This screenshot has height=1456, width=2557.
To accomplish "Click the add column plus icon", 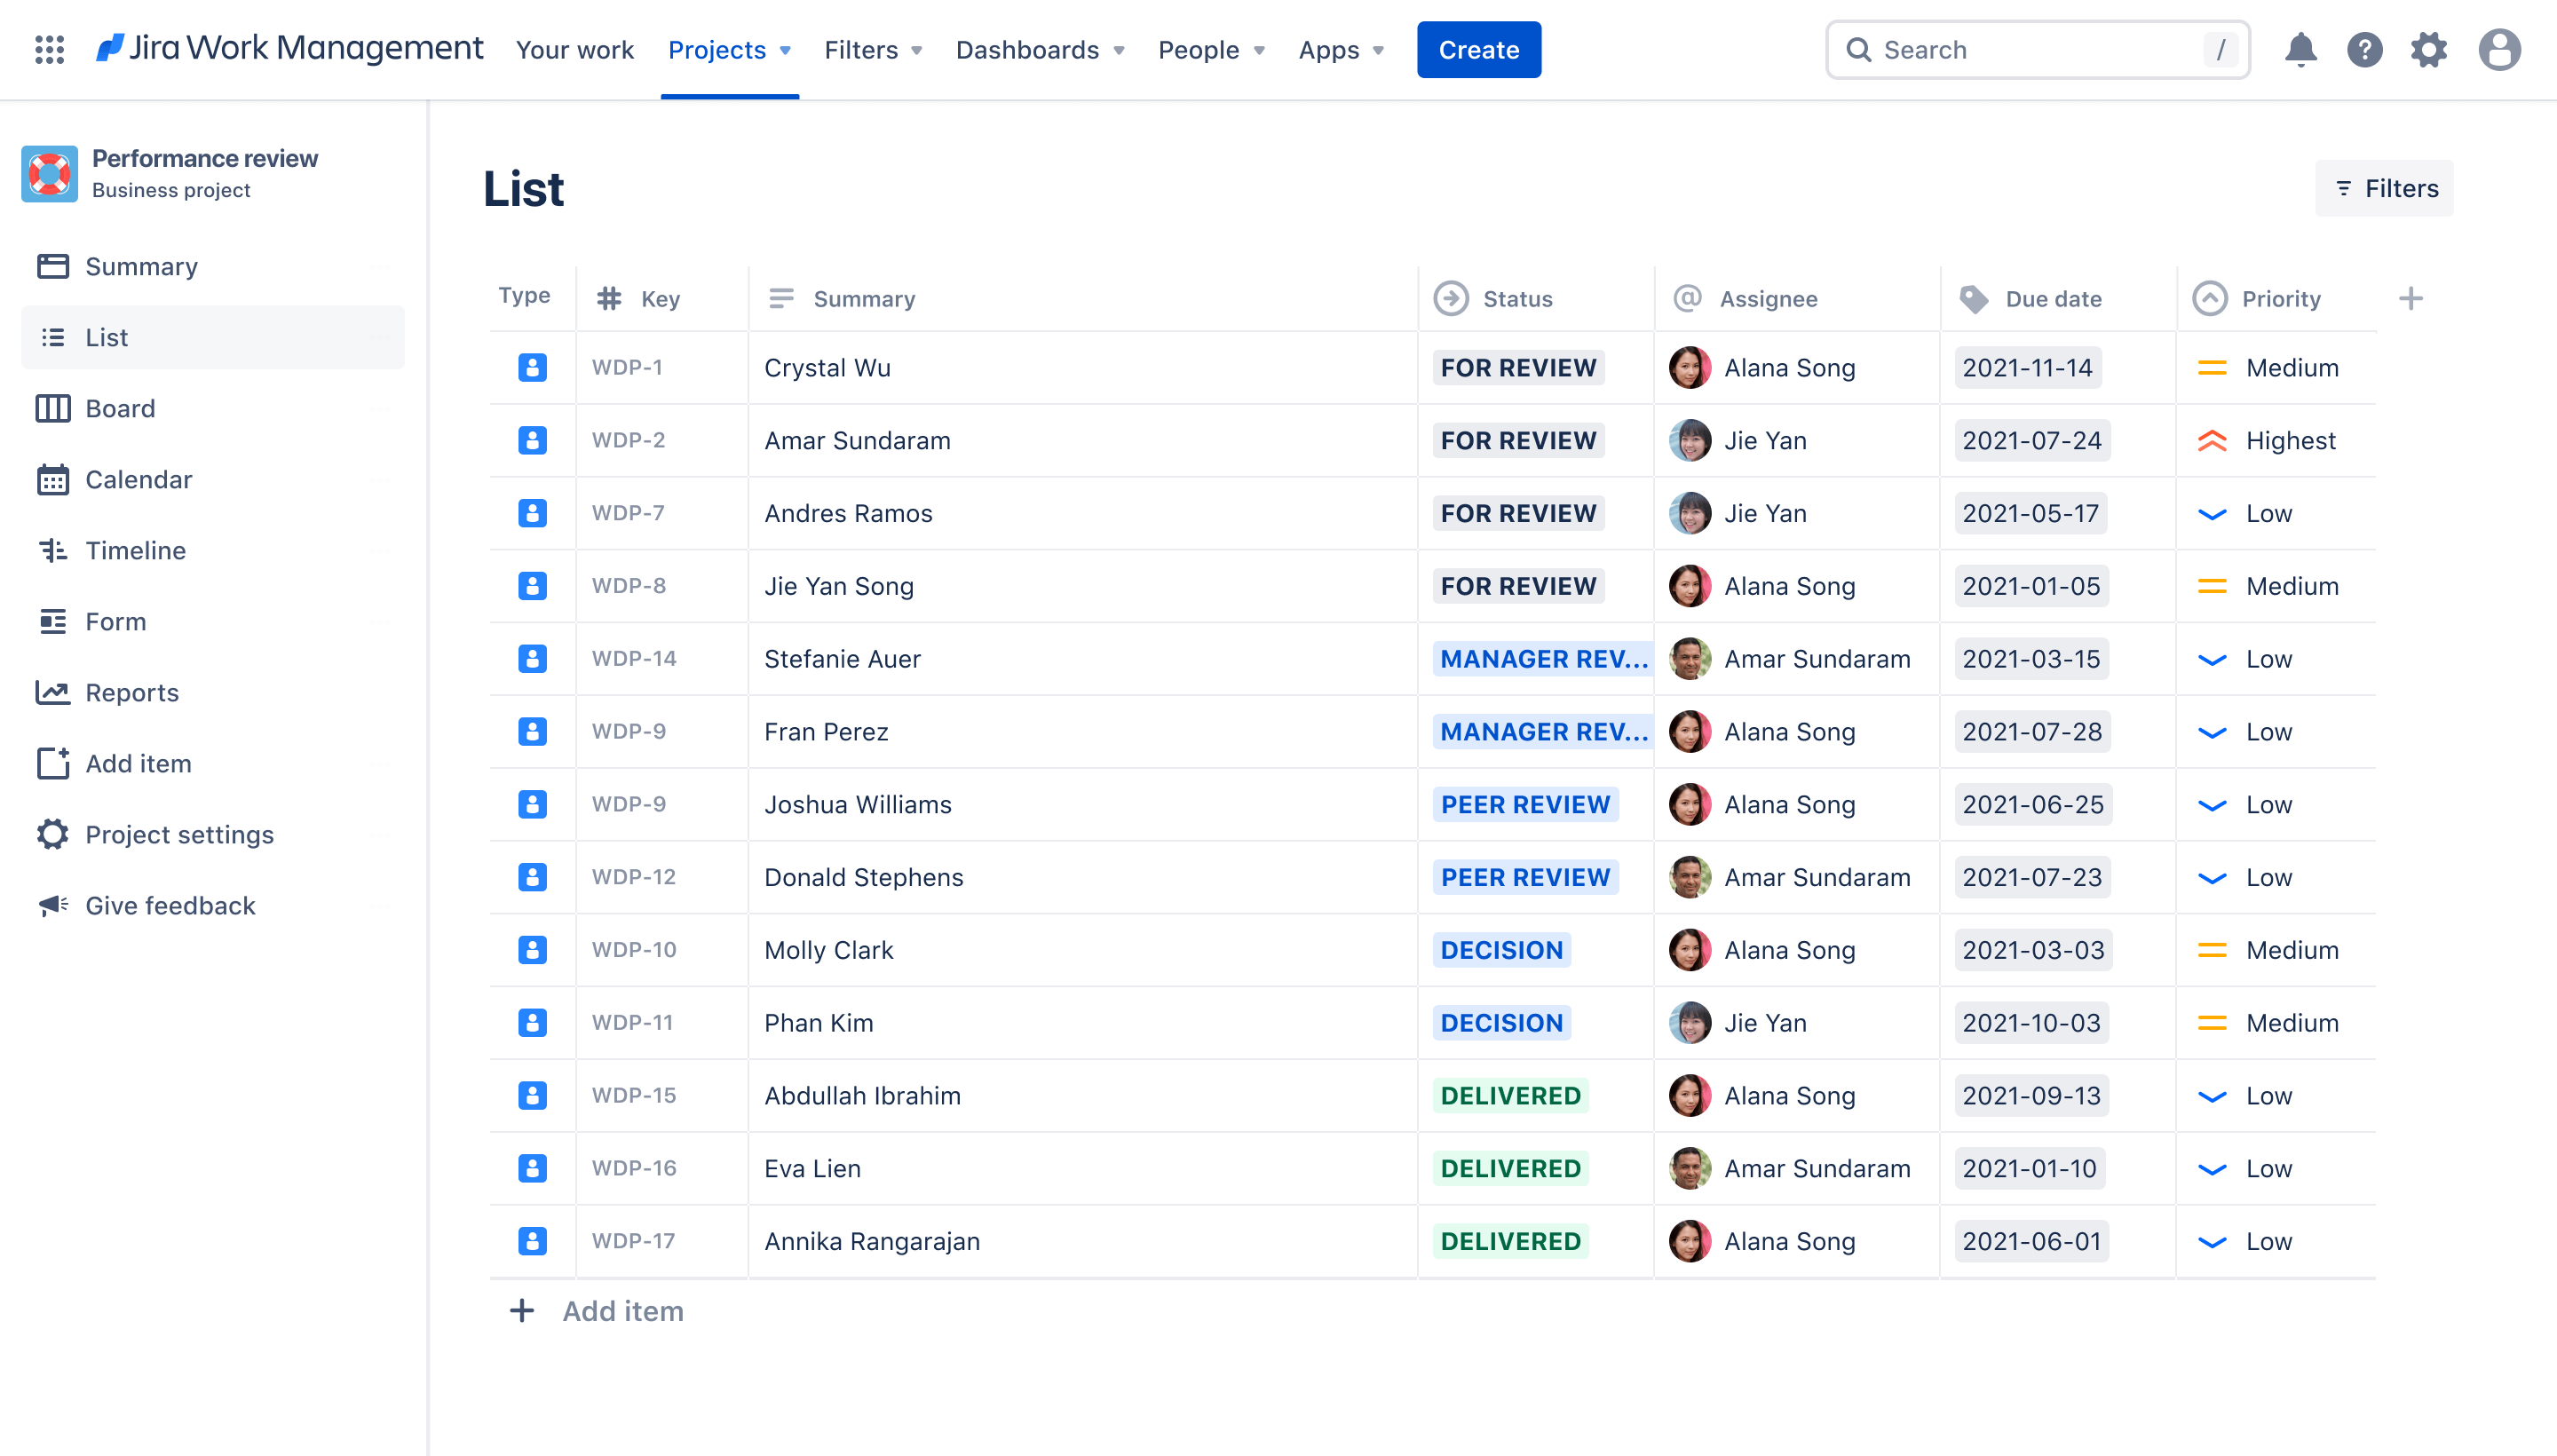I will (x=2411, y=298).
